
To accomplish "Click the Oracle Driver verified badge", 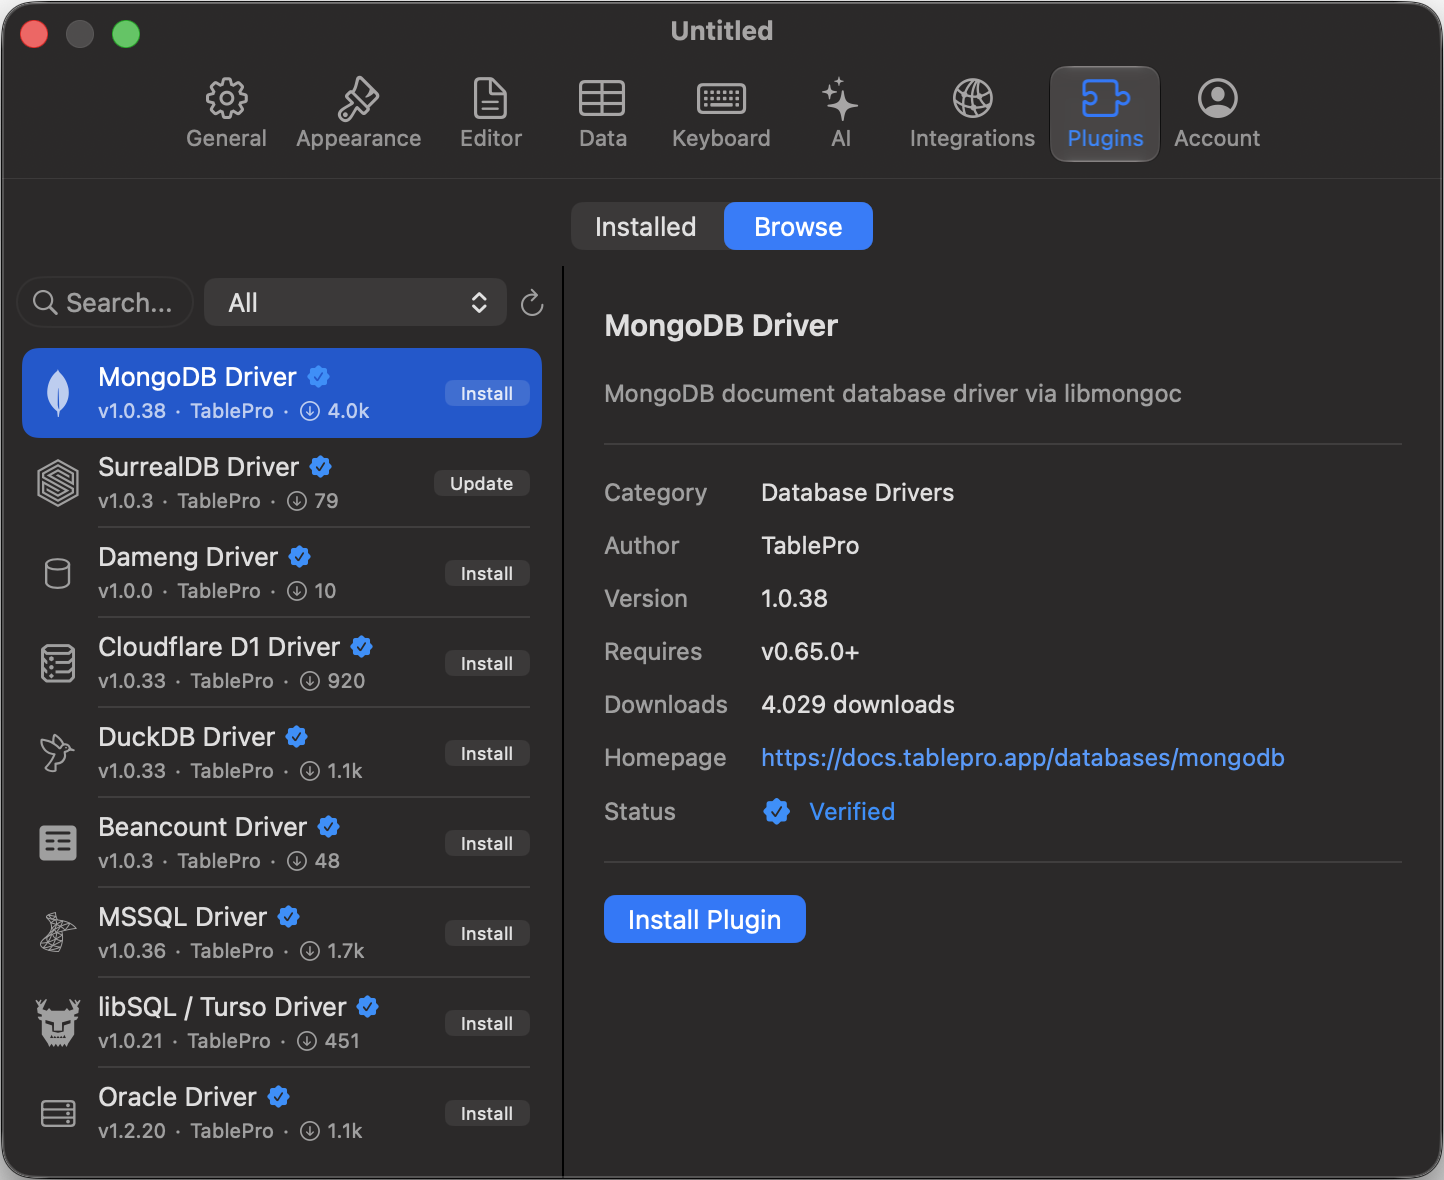I will pyautogui.click(x=279, y=1097).
